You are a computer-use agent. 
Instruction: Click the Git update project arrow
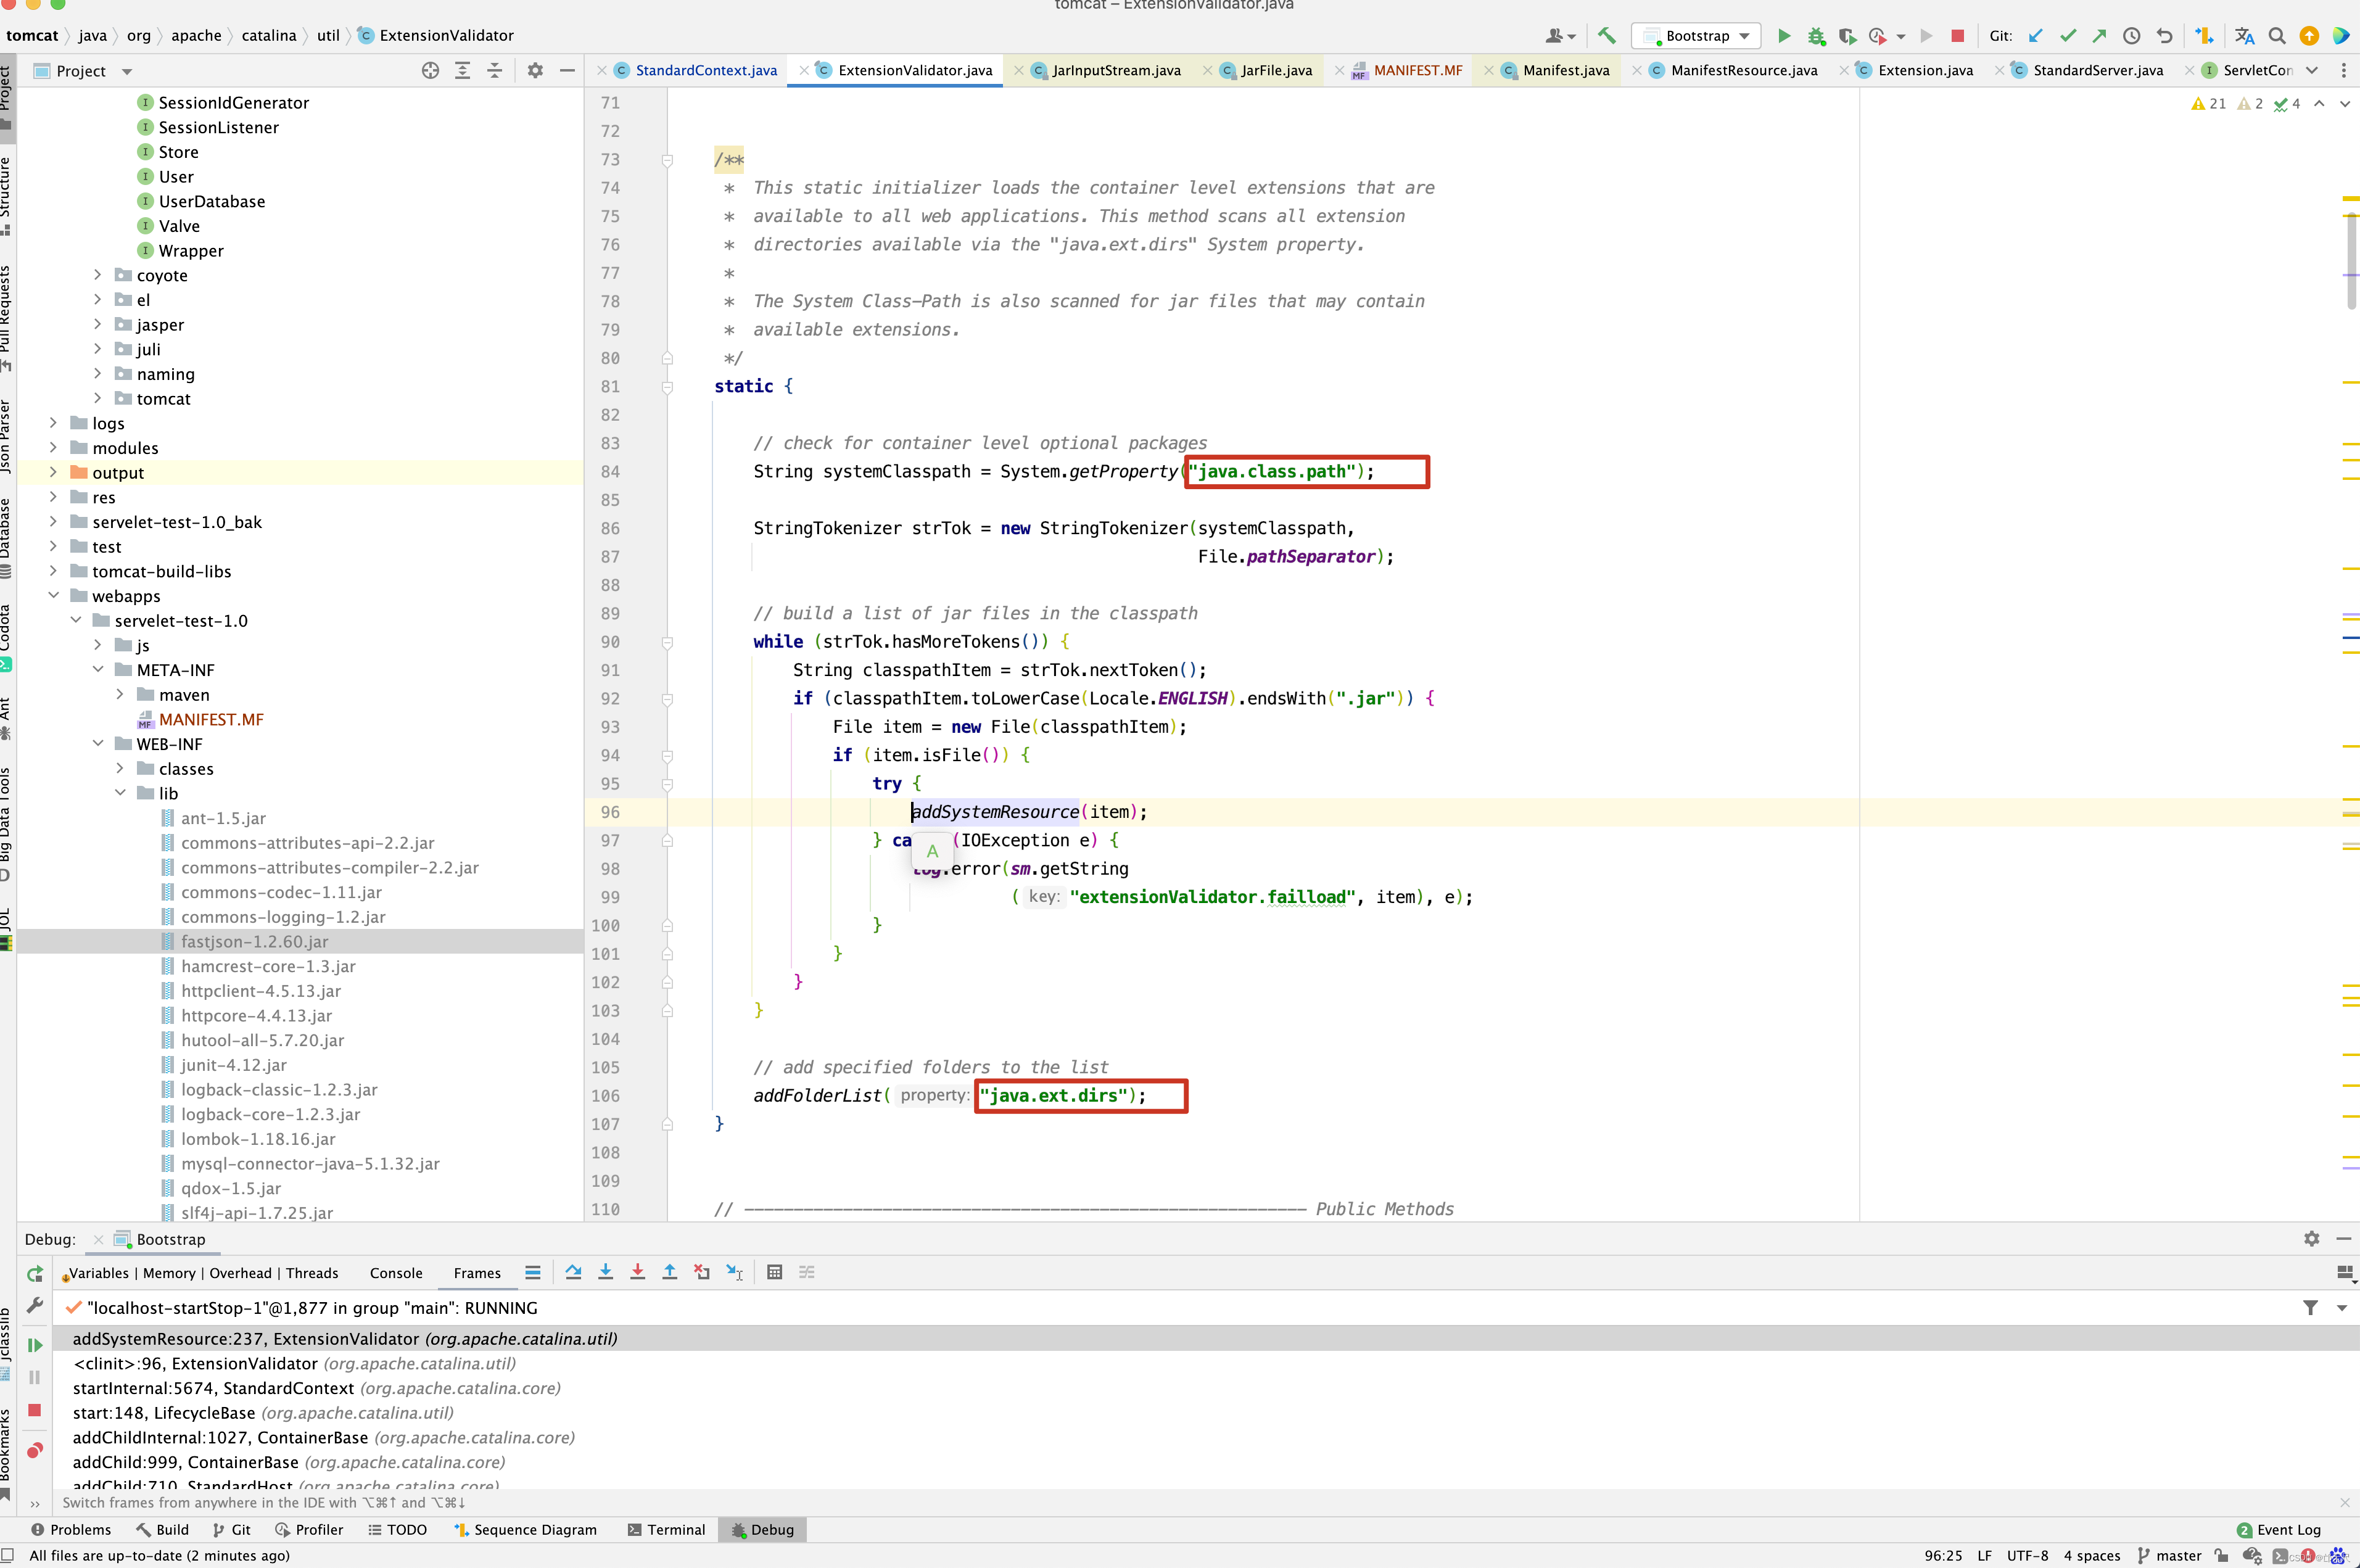(2035, 36)
